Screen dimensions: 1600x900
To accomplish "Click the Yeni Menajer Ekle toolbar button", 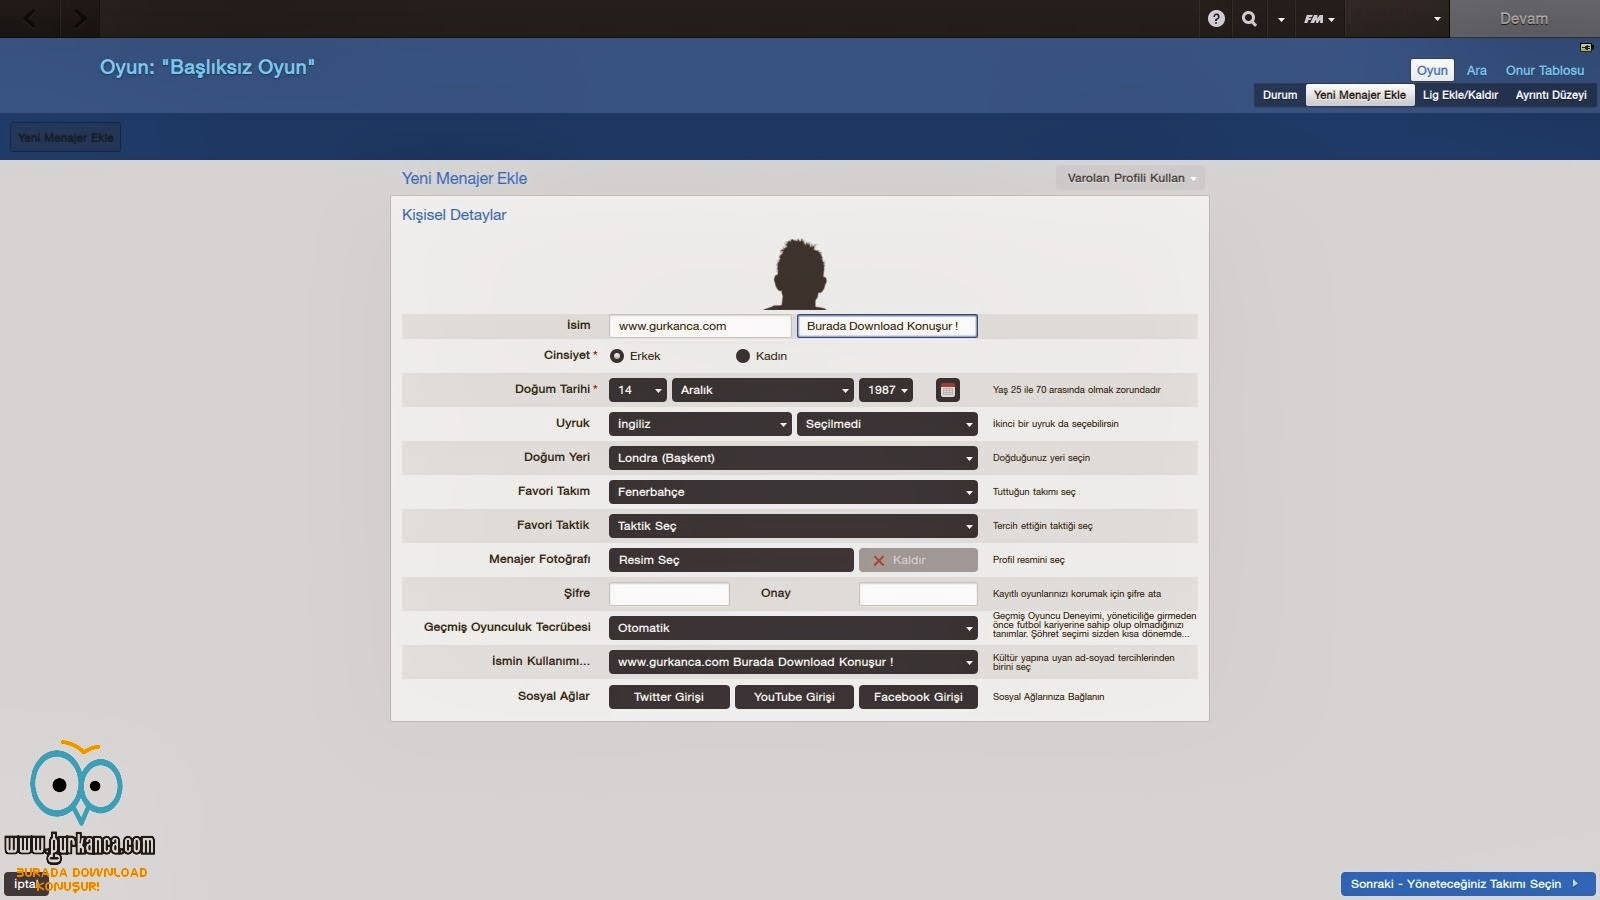I will (x=66, y=137).
